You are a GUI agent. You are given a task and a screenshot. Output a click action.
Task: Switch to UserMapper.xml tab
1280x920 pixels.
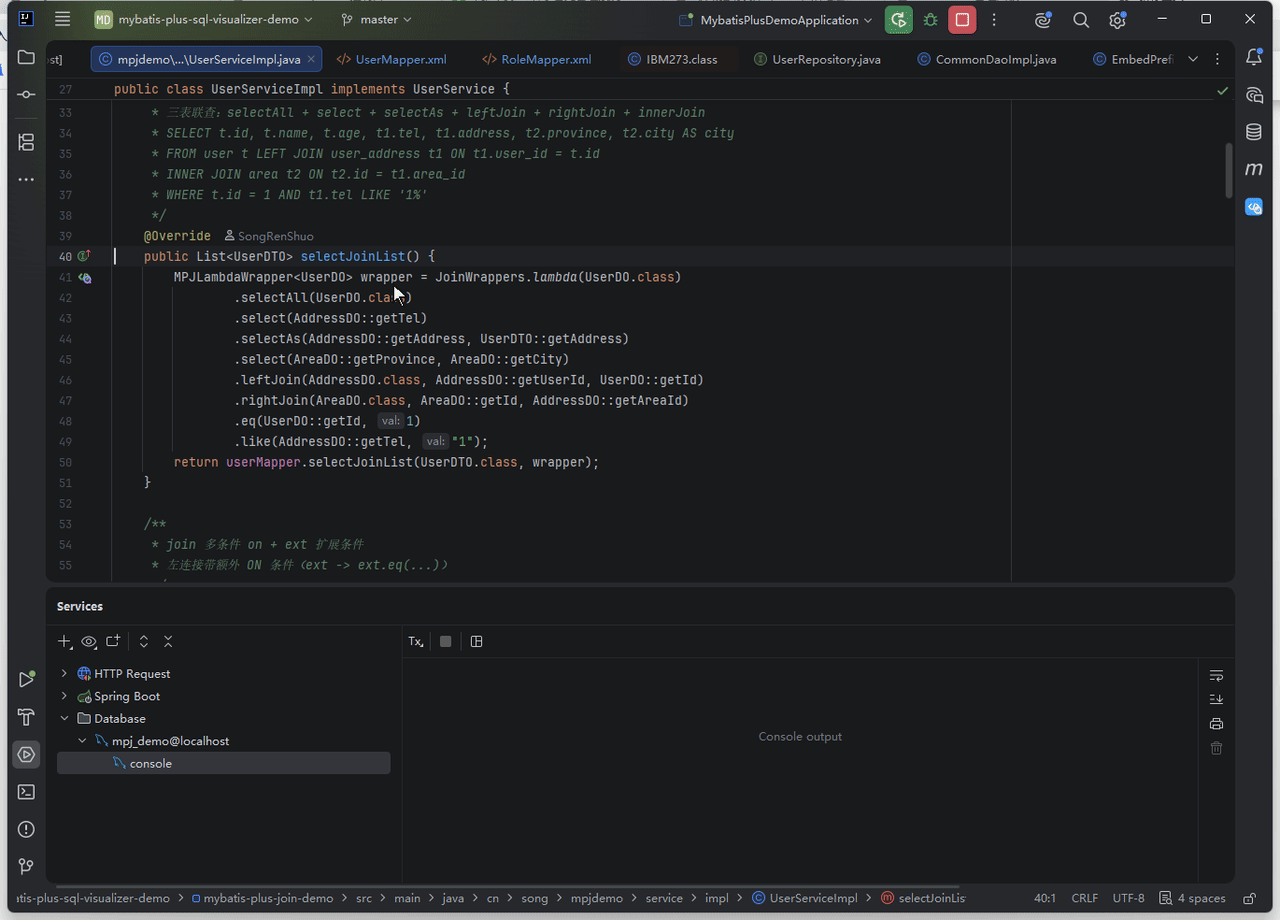[391, 59]
